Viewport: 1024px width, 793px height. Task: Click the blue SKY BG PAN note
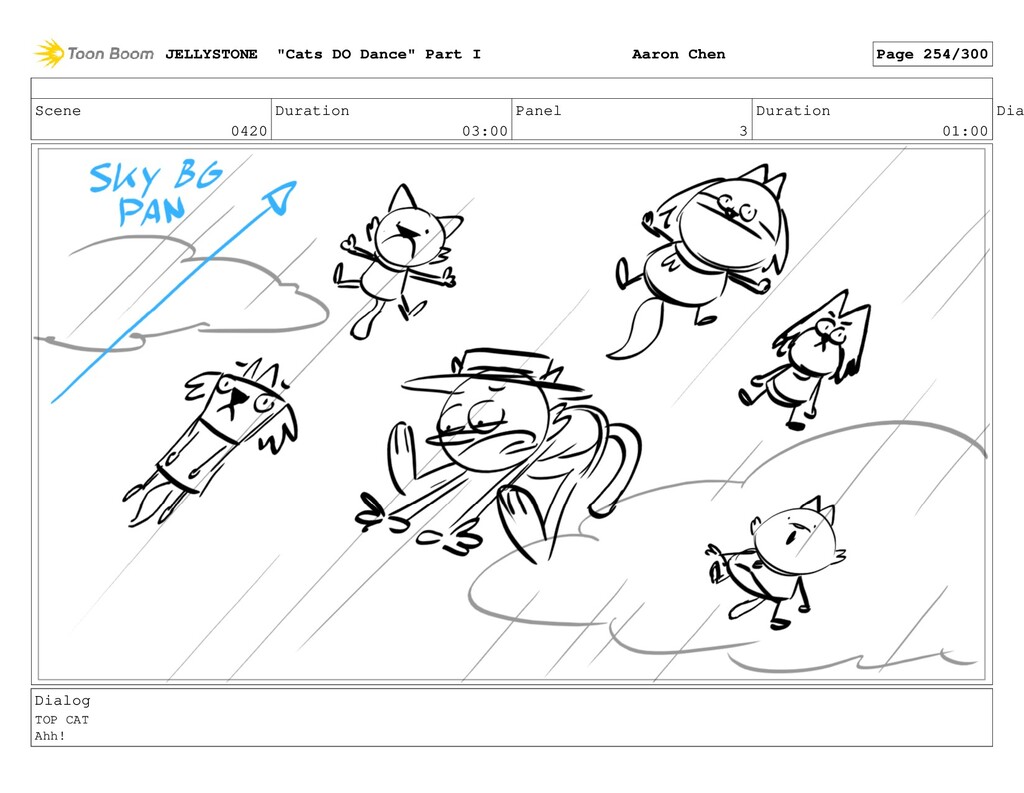155,192
